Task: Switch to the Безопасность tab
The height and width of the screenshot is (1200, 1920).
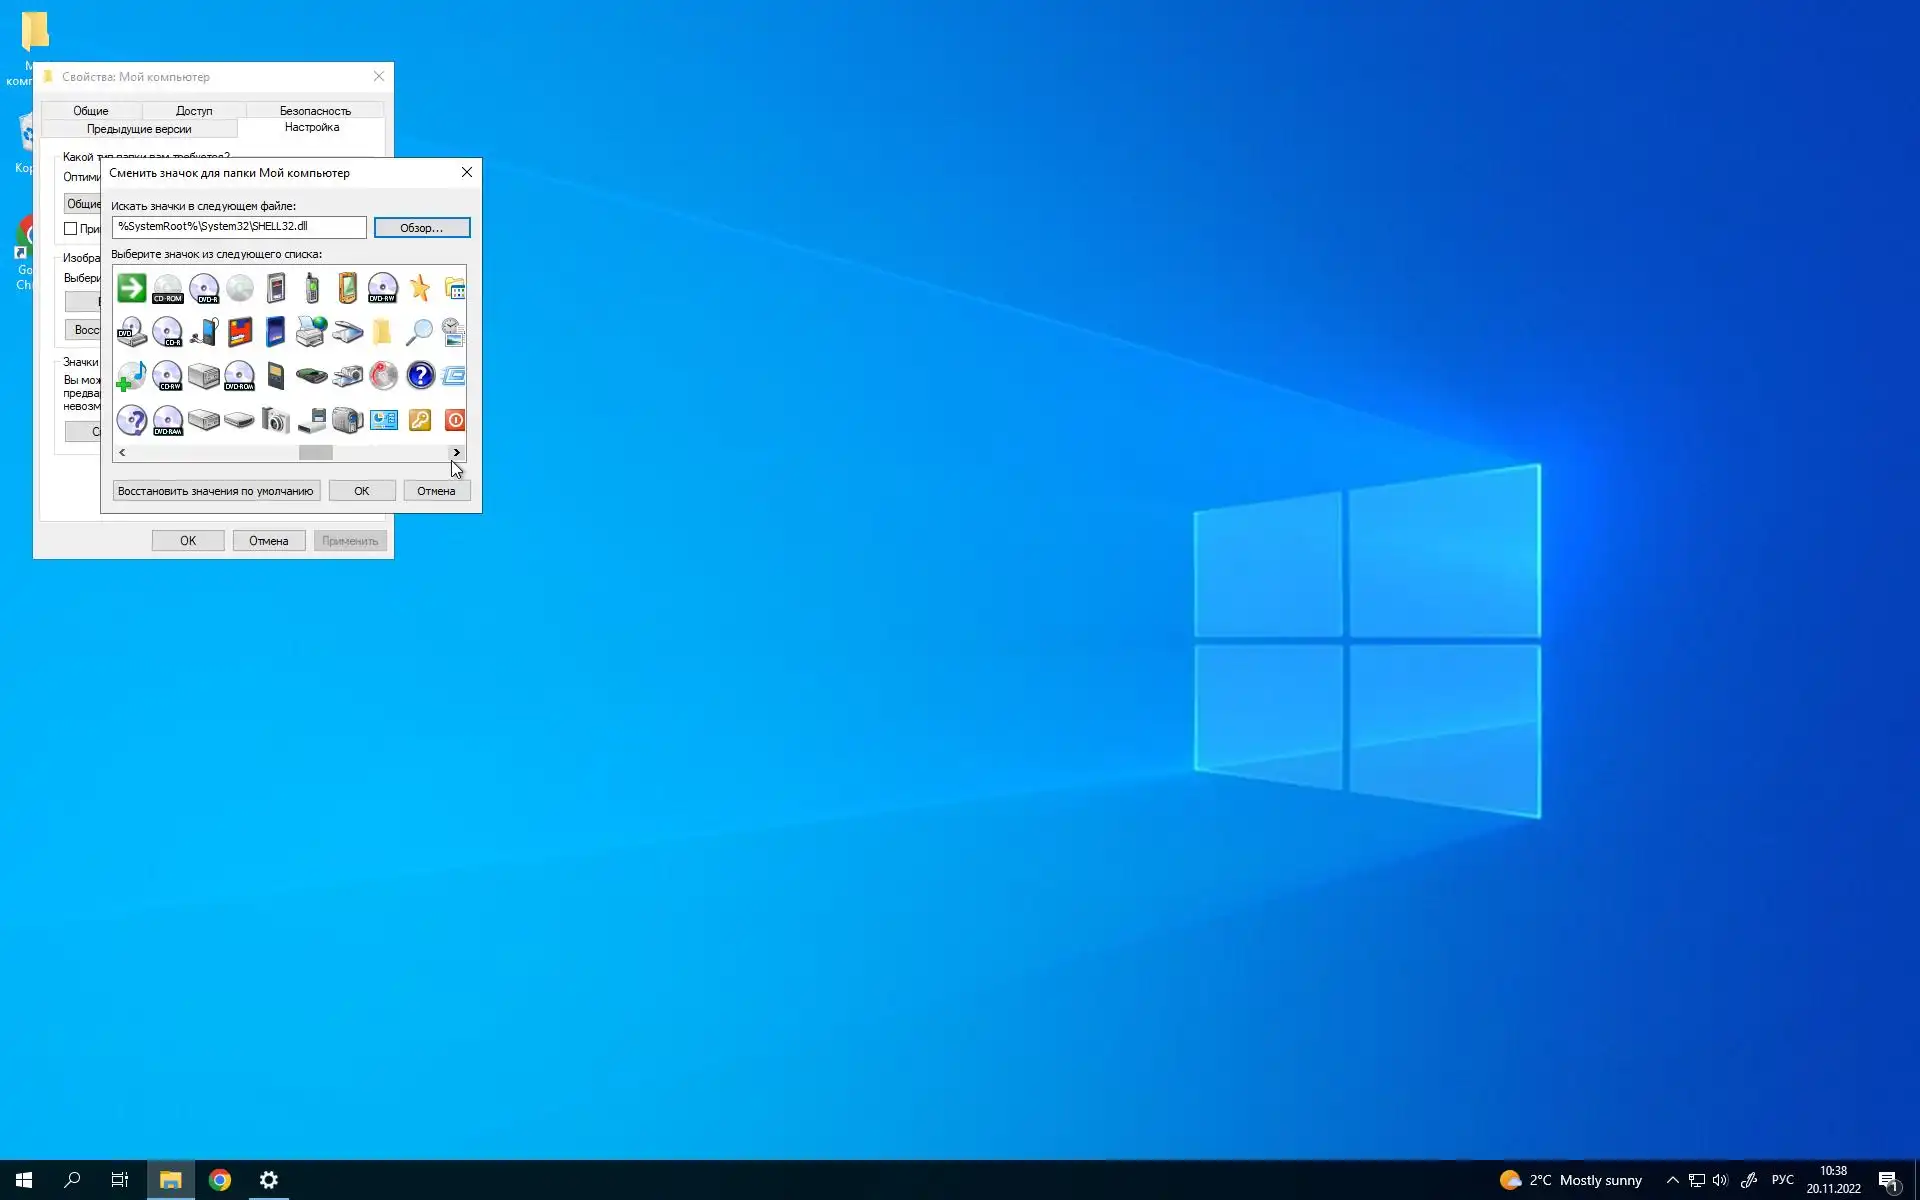Action: click(314, 111)
